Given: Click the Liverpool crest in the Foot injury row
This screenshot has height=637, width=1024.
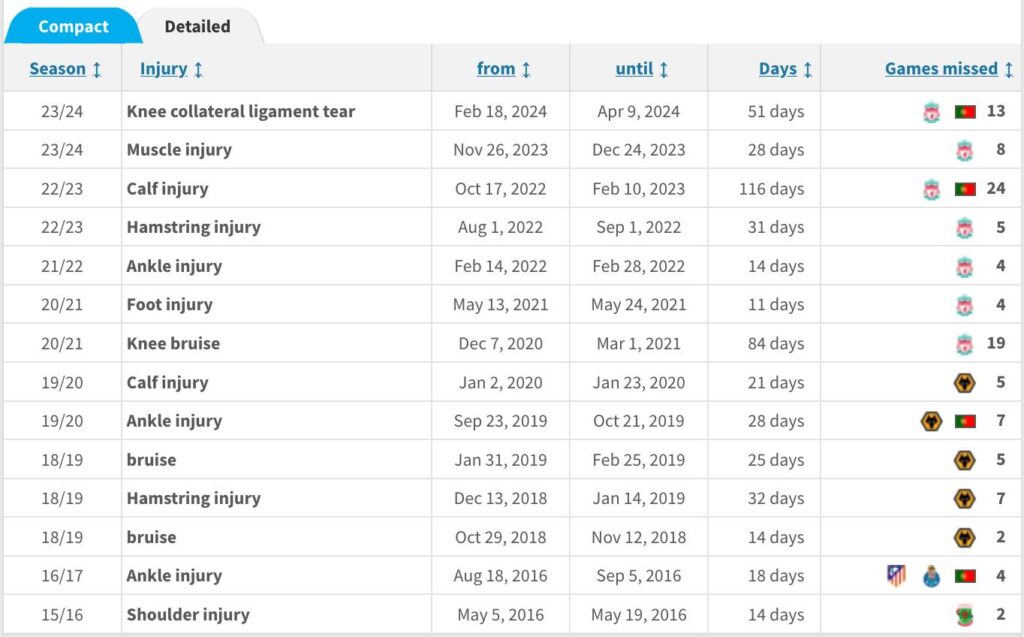Looking at the screenshot, I should (965, 305).
